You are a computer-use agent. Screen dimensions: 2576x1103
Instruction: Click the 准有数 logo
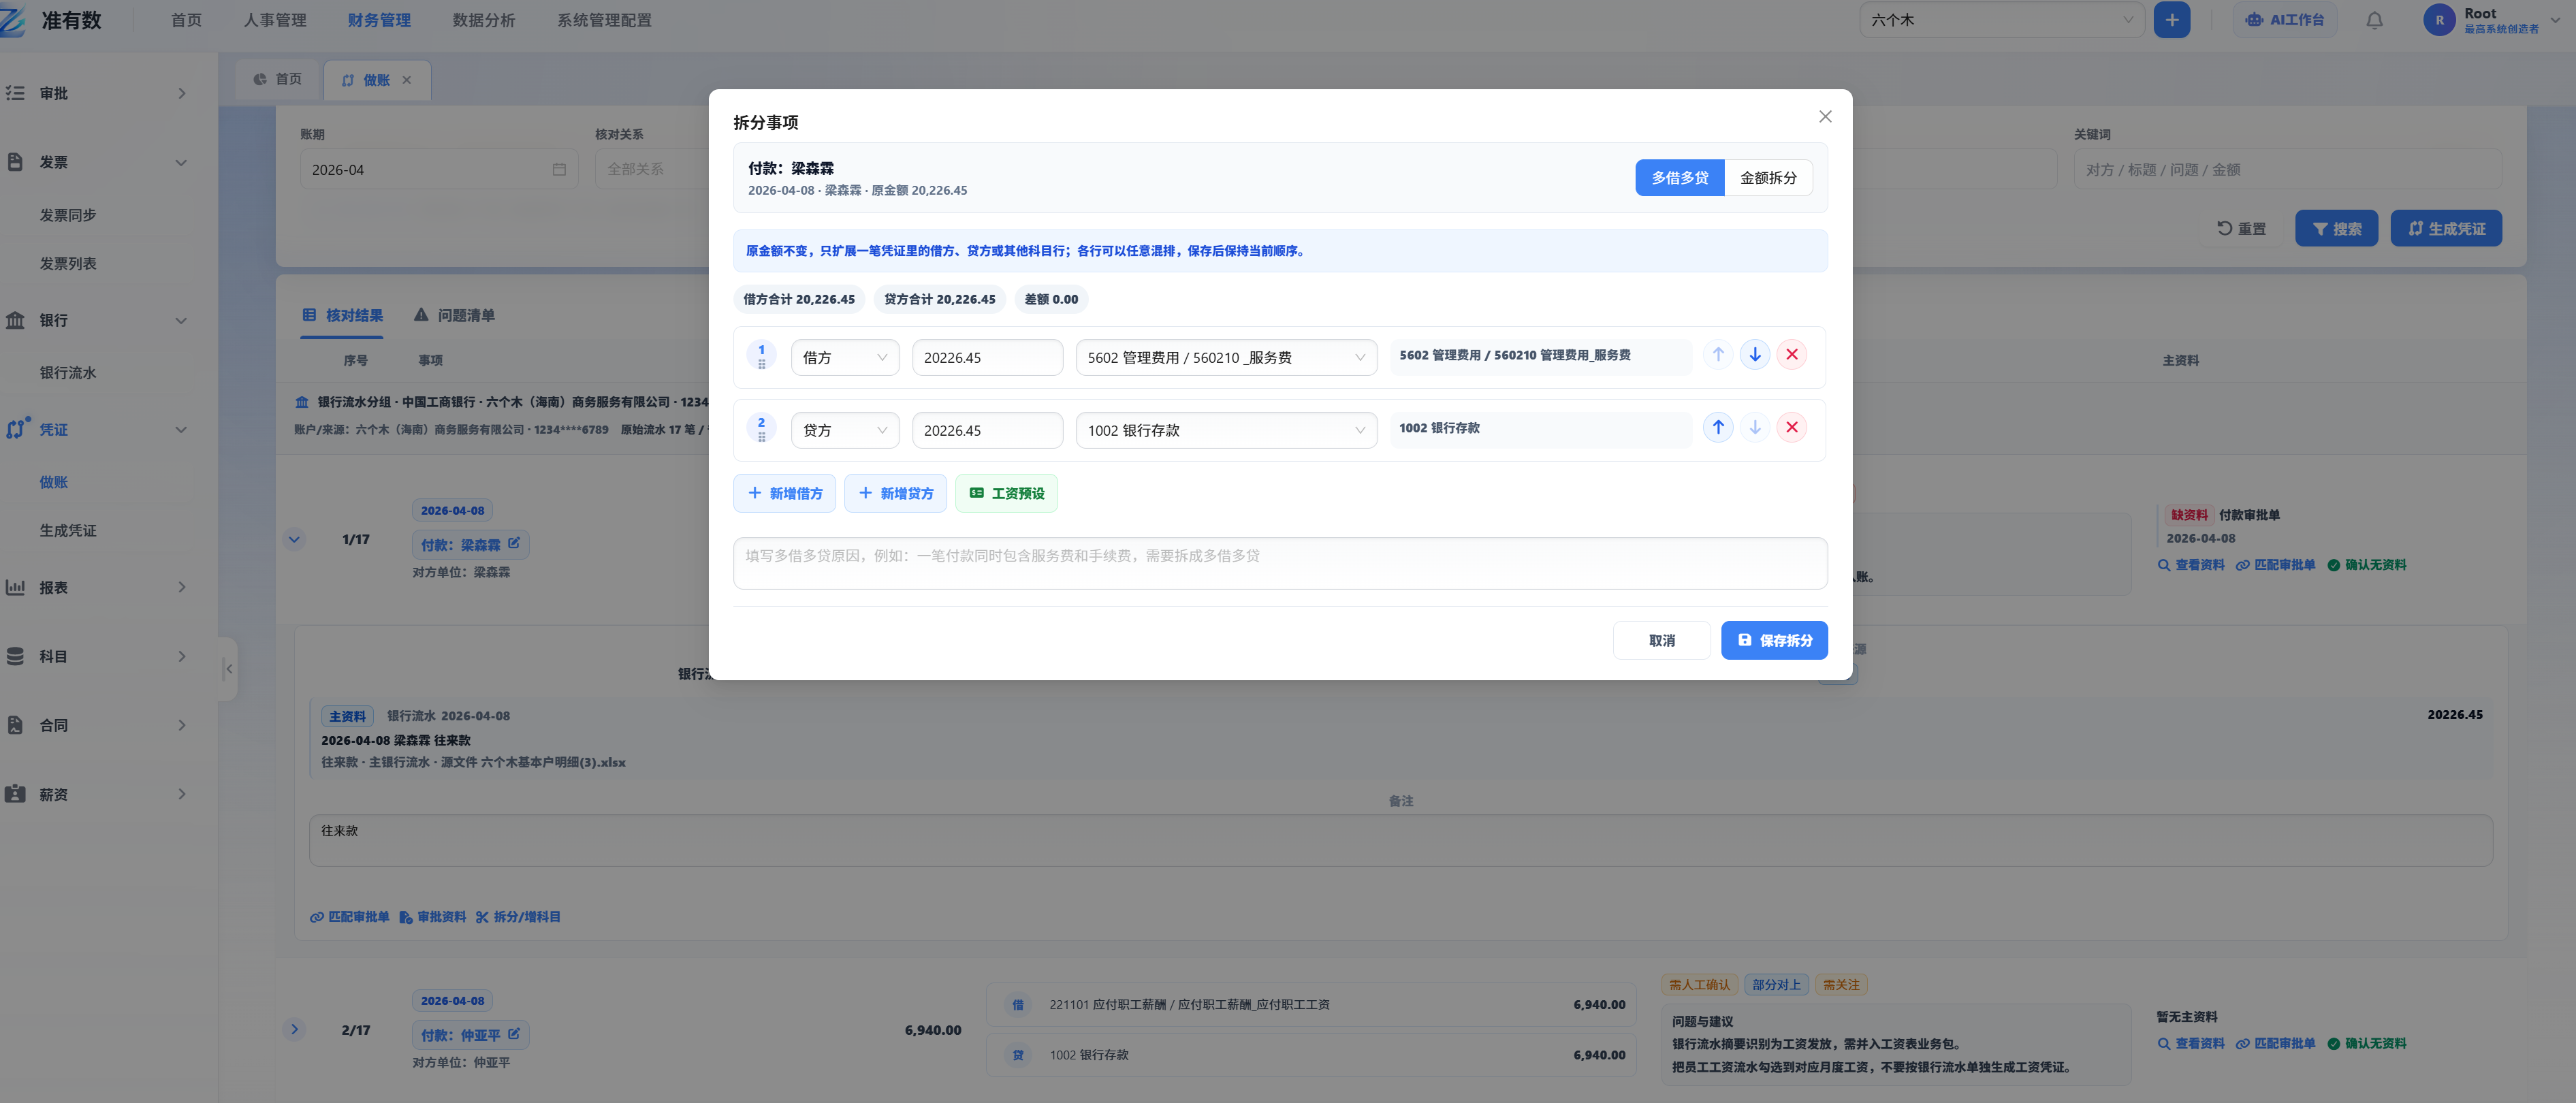coord(52,20)
